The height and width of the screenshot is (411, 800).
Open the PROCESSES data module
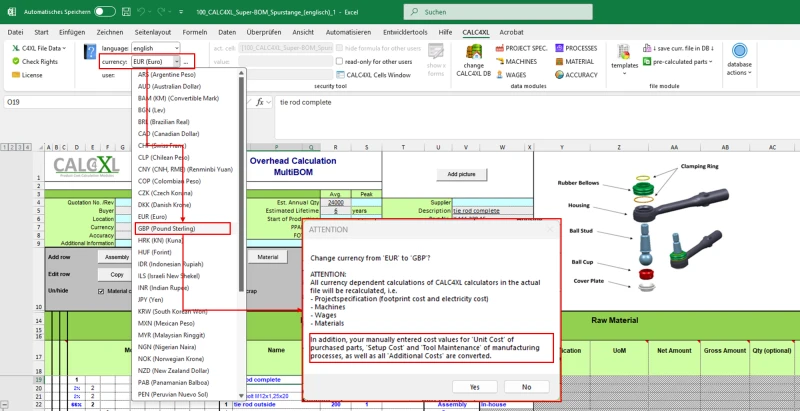(576, 48)
